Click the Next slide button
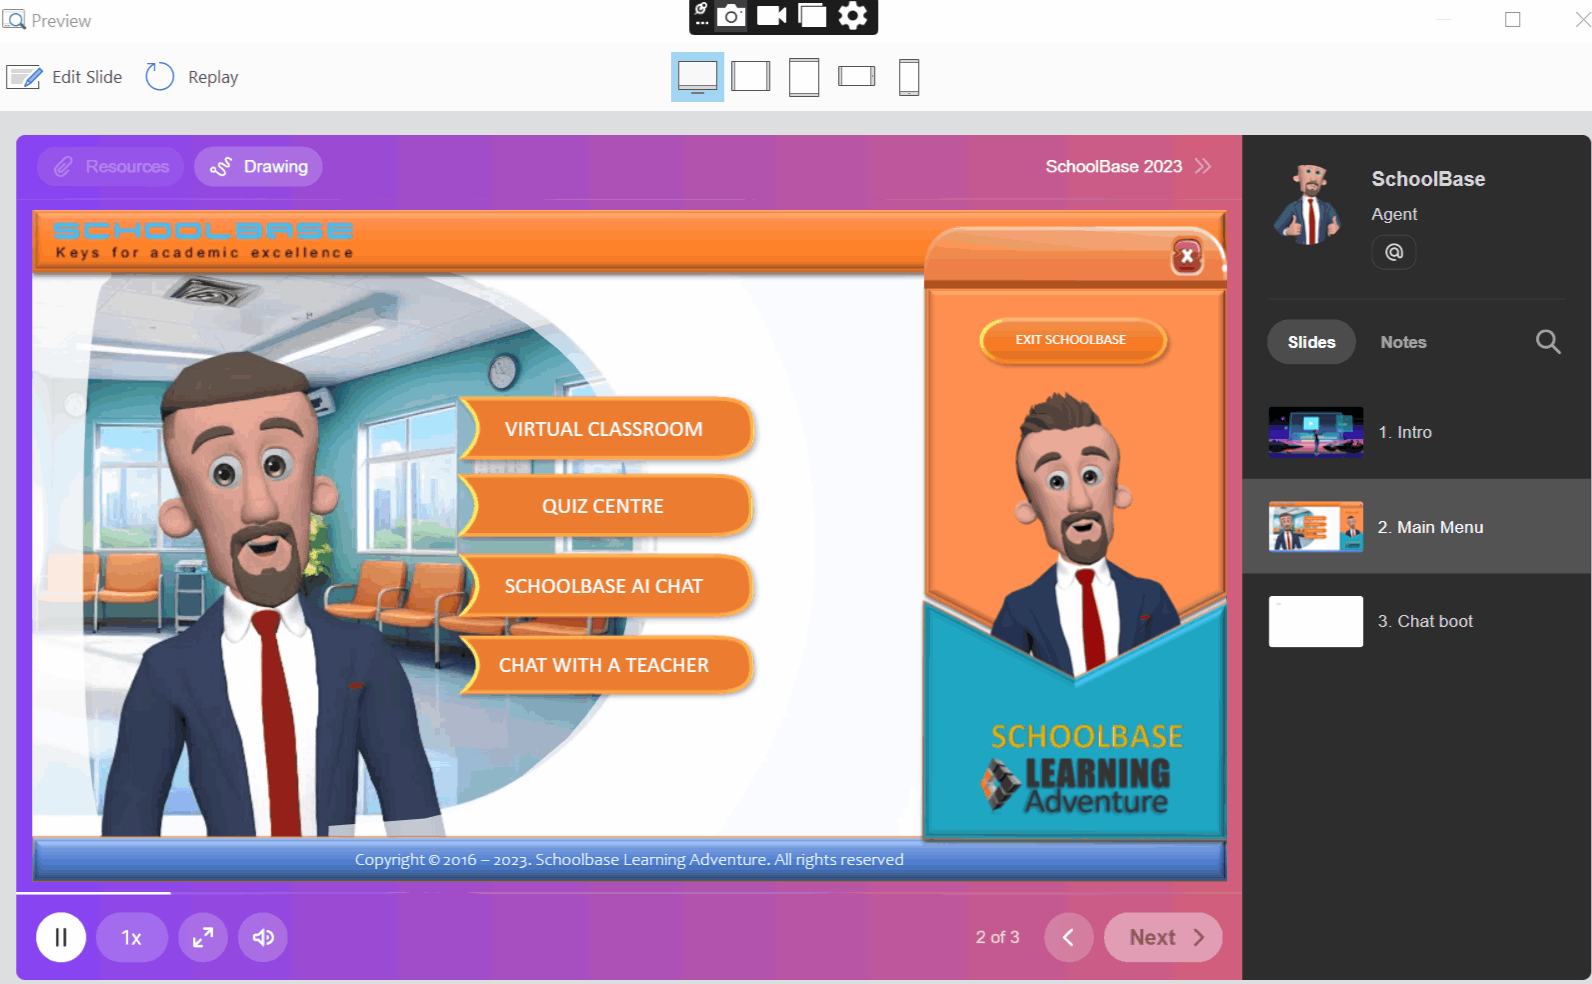1592x984 pixels. coord(1163,937)
